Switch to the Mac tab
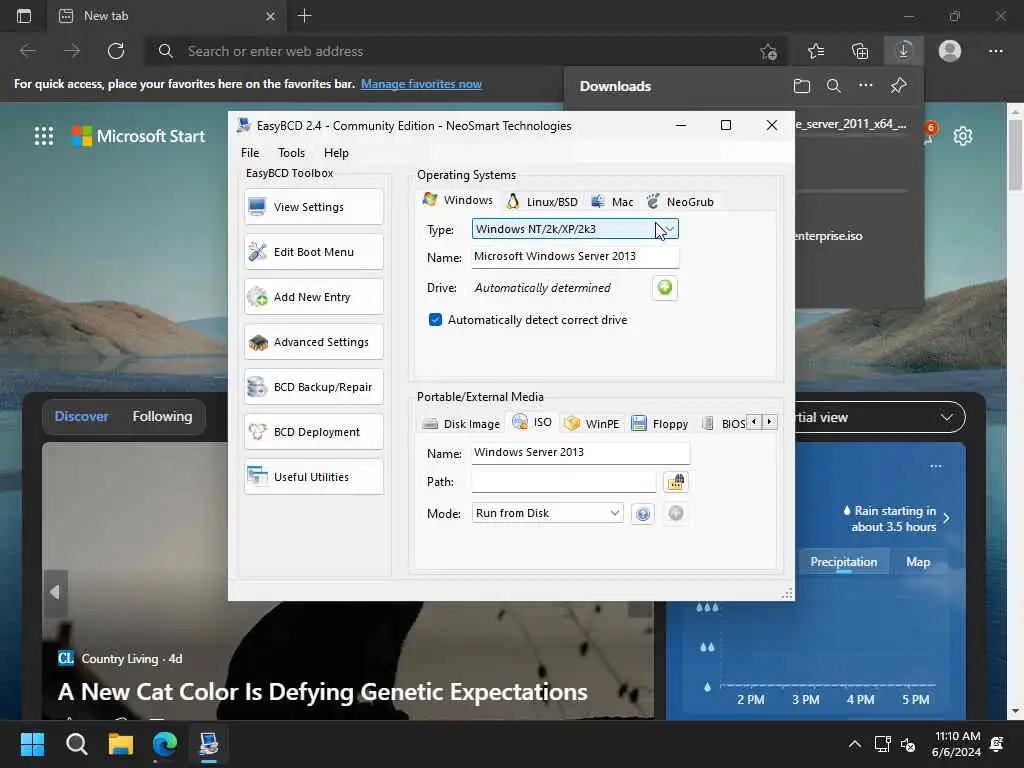Image resolution: width=1024 pixels, height=768 pixels. (x=612, y=202)
